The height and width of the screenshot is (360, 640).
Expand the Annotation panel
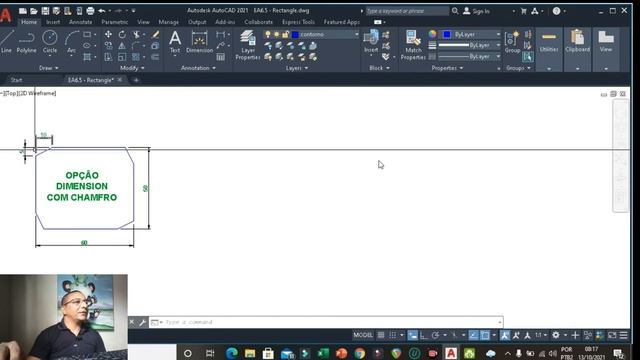pyautogui.click(x=198, y=68)
